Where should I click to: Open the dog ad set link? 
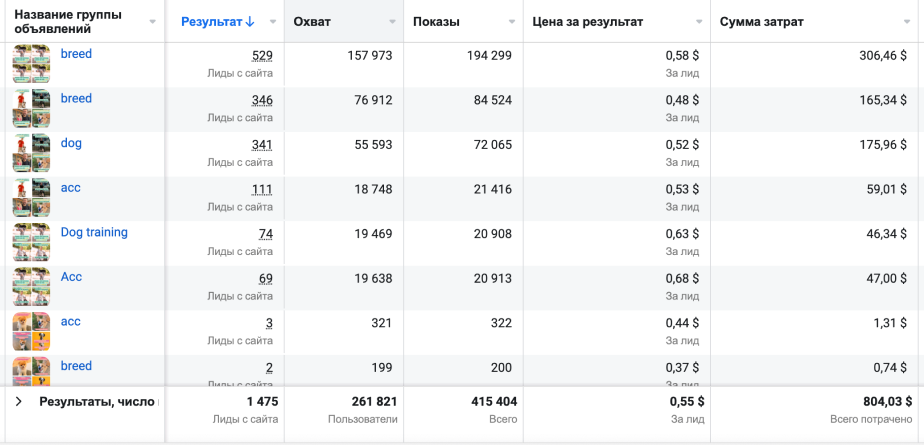point(71,143)
